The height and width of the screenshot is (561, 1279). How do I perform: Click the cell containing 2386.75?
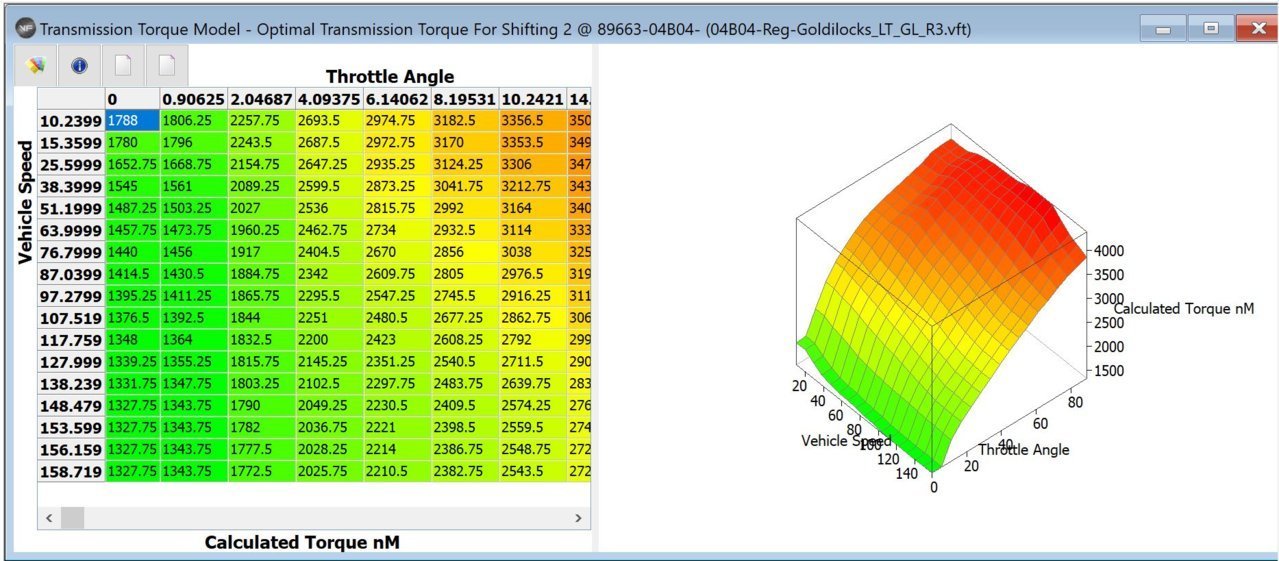point(465,449)
